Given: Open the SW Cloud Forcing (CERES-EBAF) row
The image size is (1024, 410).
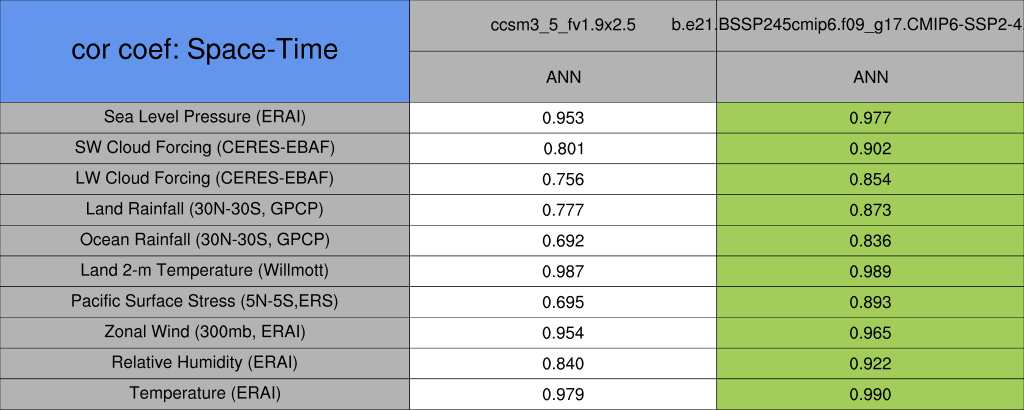Looking at the screenshot, I should [204, 148].
